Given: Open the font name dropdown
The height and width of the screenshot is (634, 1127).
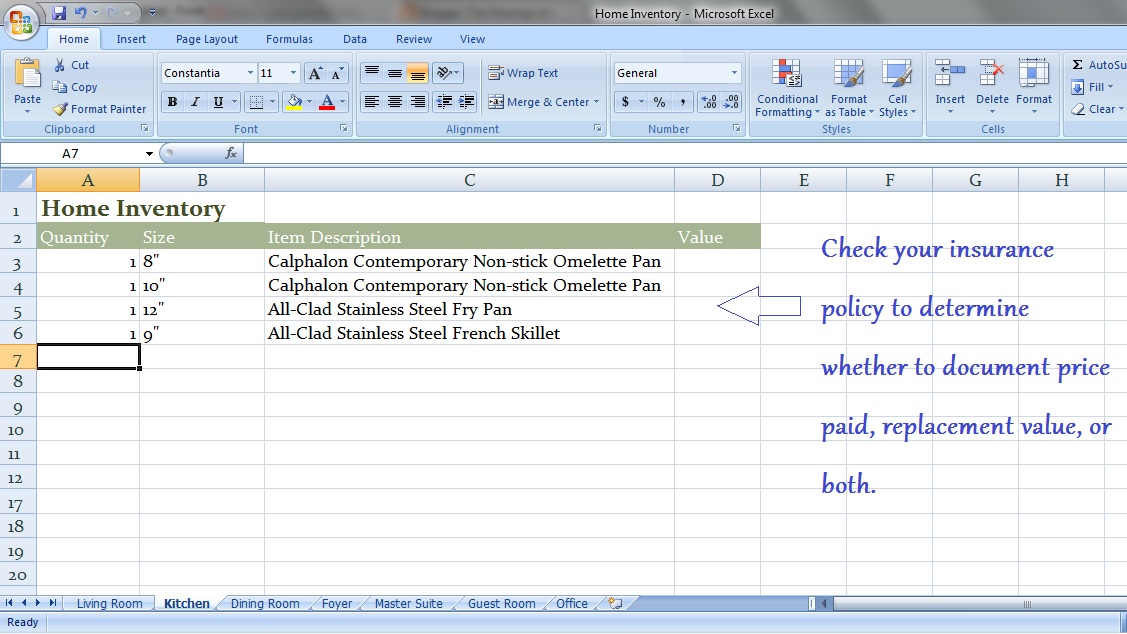Looking at the screenshot, I should (250, 73).
